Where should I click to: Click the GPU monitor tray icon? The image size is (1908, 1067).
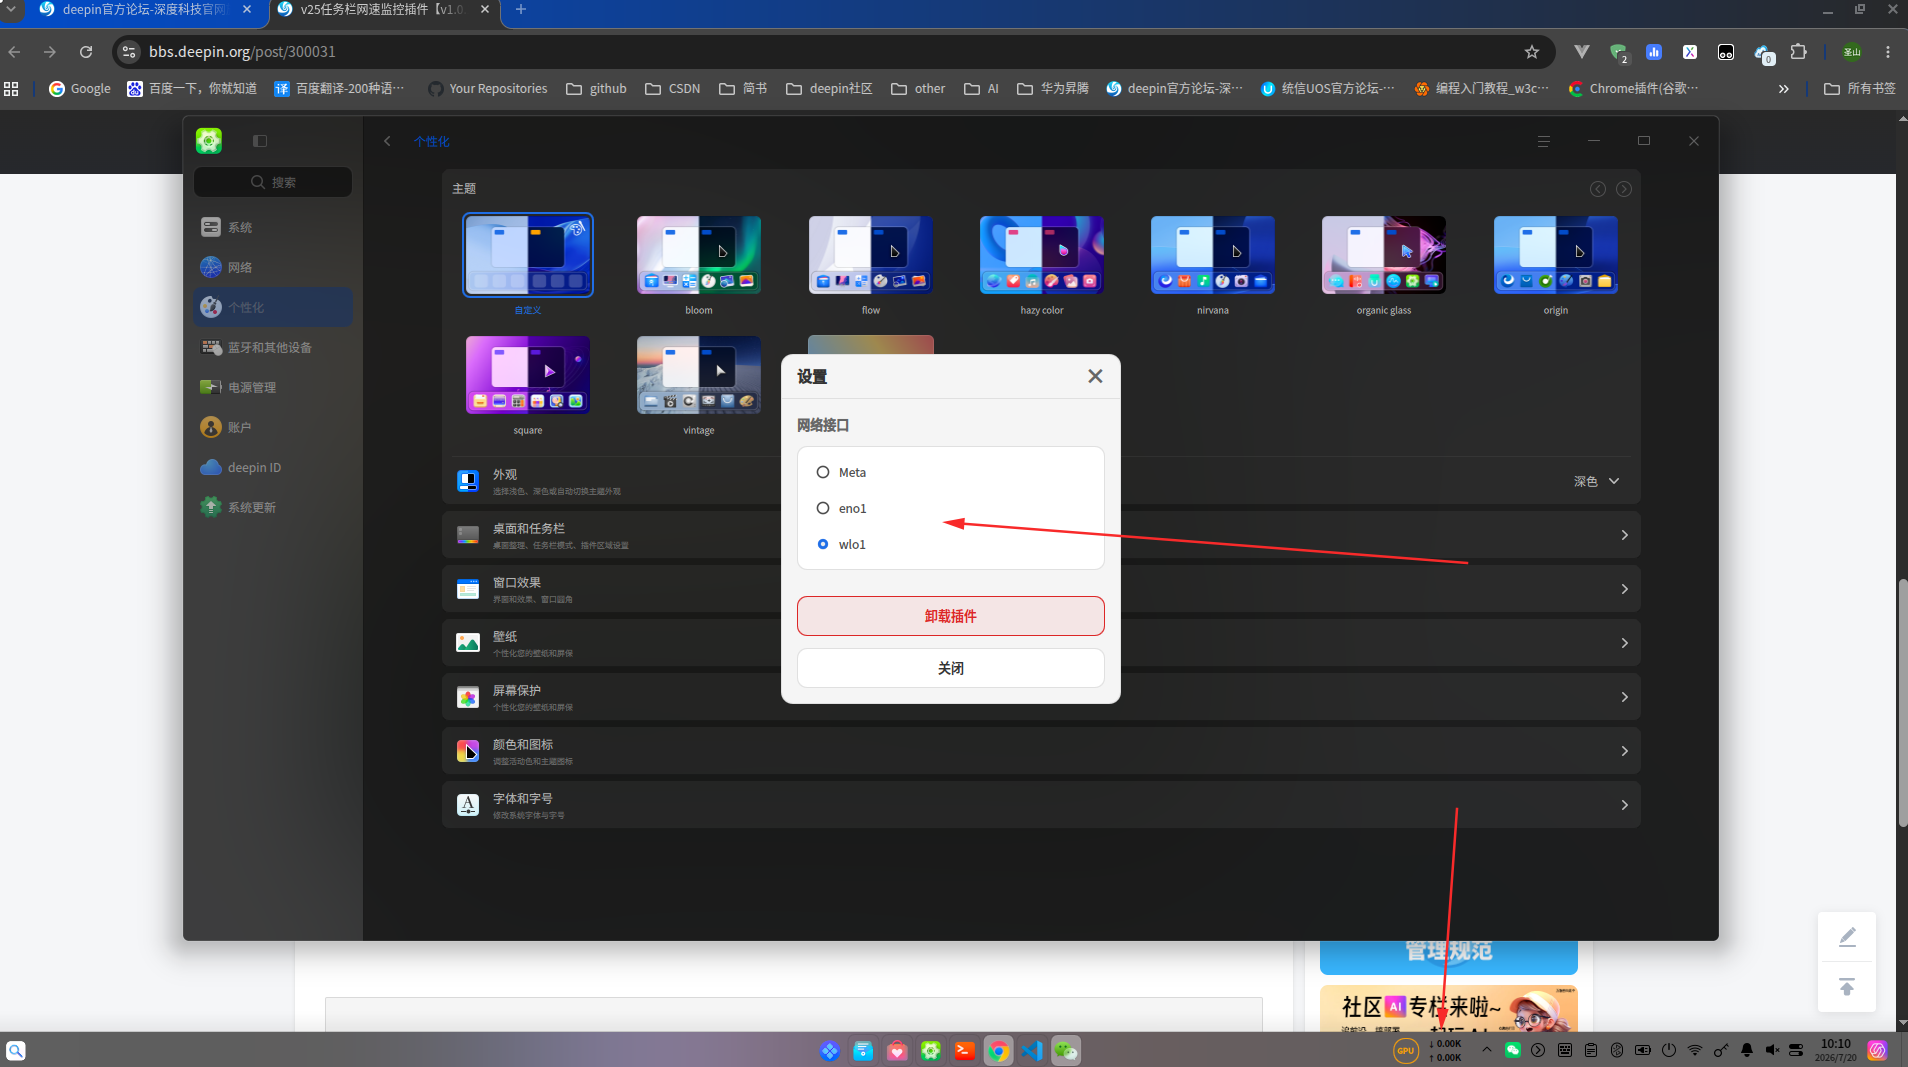(x=1405, y=1051)
